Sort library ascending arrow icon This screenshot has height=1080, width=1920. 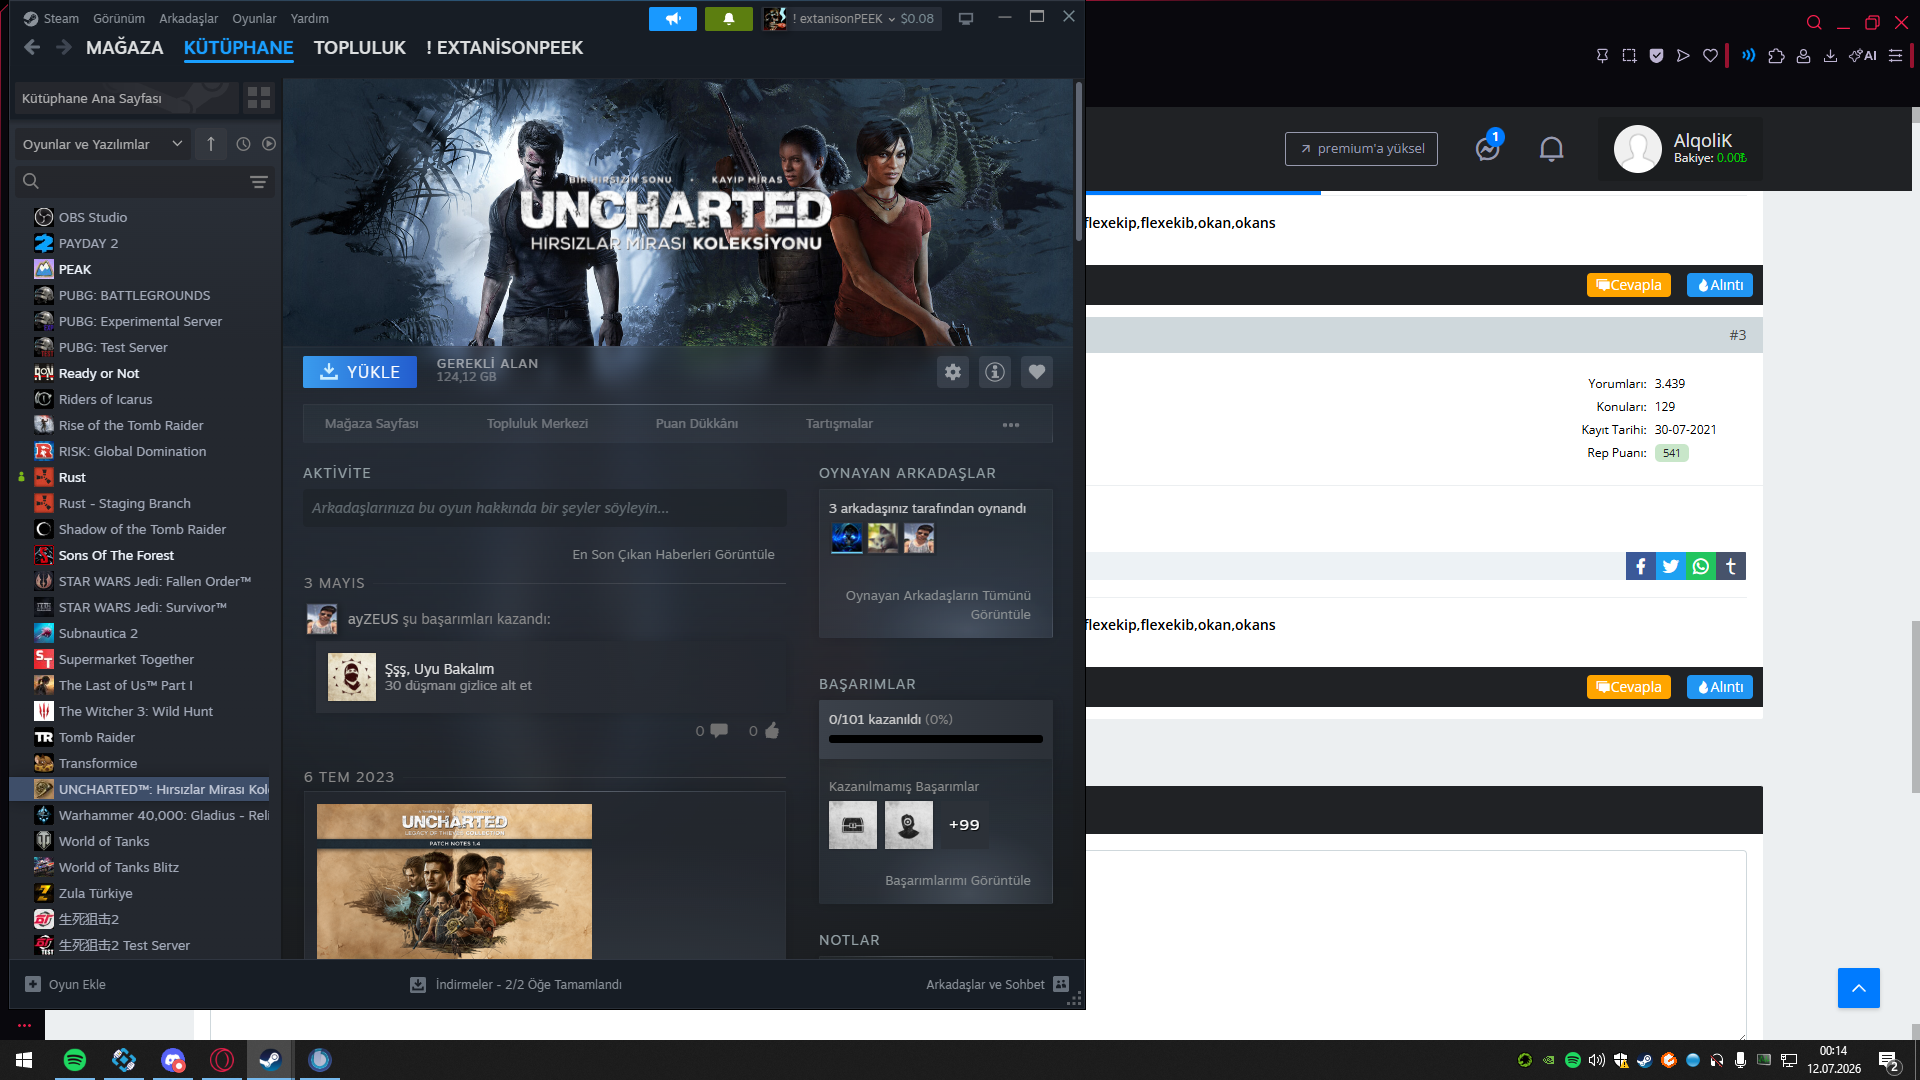pos(211,144)
